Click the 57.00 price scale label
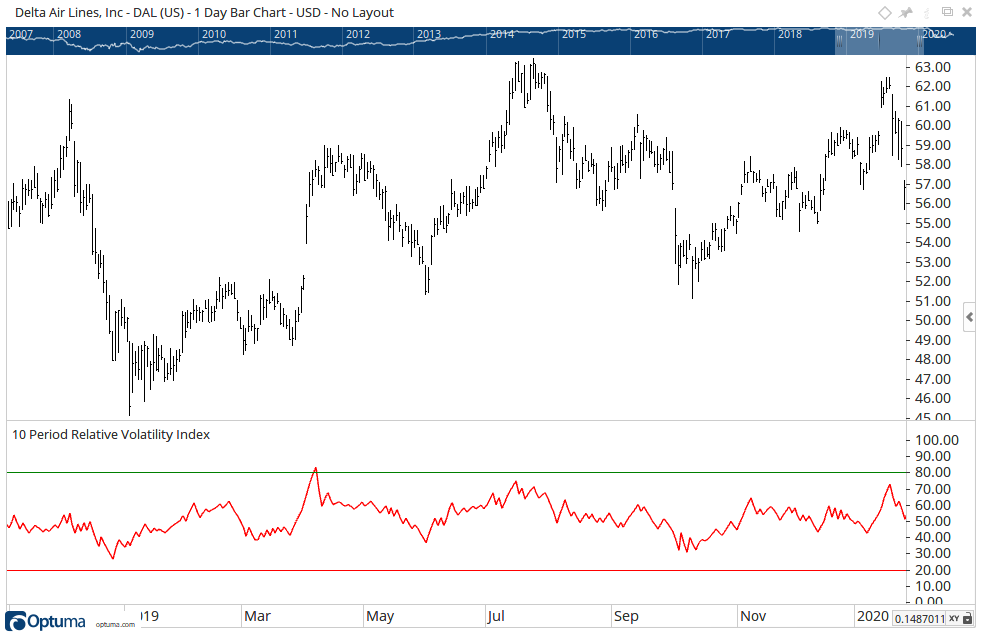982x635 pixels. click(933, 184)
